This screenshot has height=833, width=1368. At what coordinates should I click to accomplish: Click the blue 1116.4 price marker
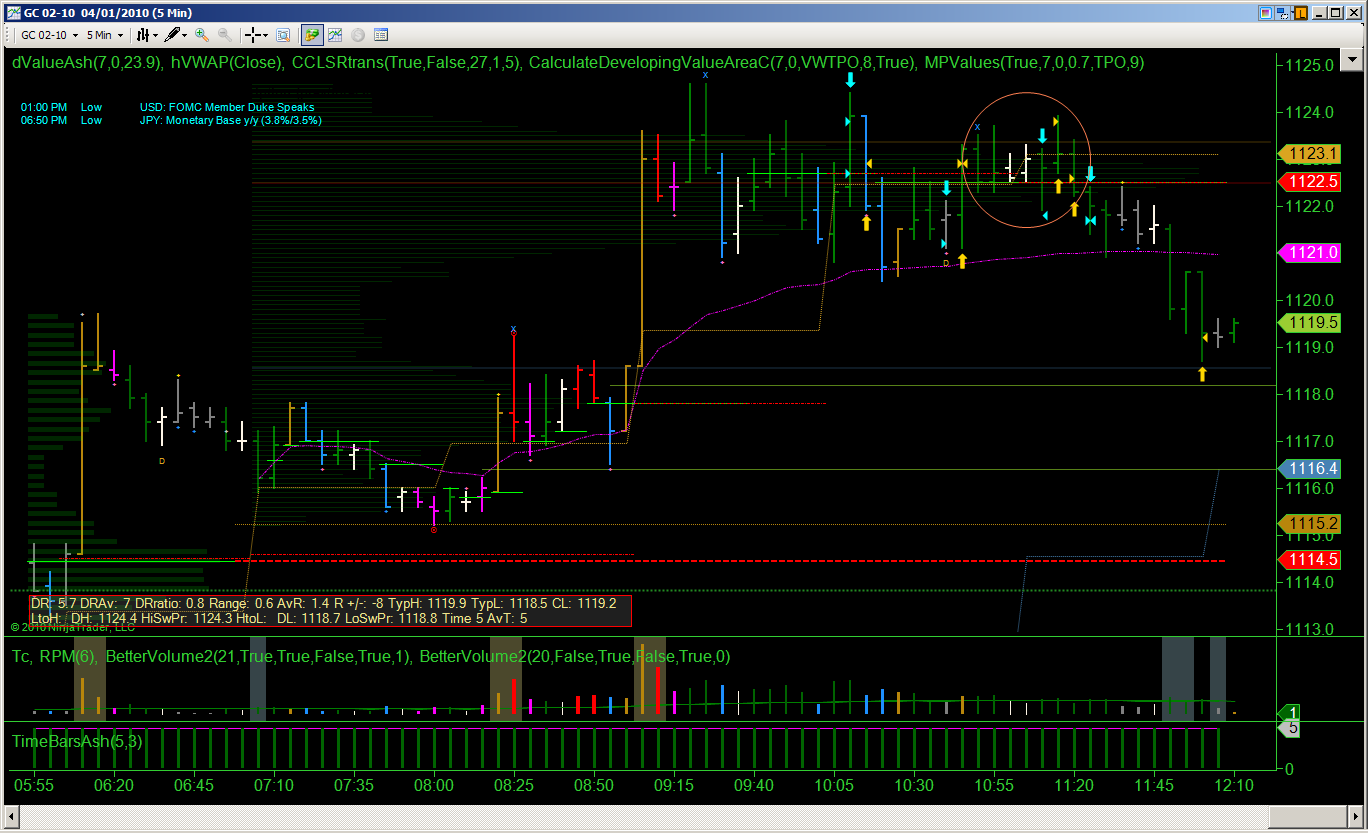click(x=1311, y=468)
